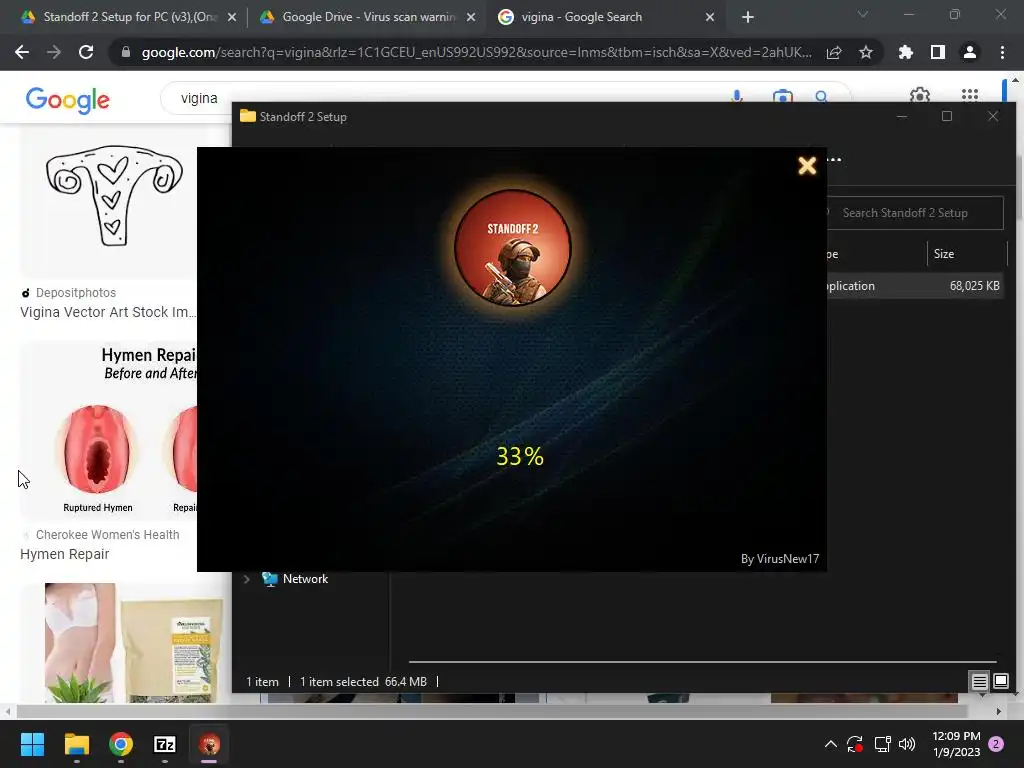Image resolution: width=1024 pixels, height=768 pixels.
Task: Open volume speaker tray icon
Action: (907, 744)
